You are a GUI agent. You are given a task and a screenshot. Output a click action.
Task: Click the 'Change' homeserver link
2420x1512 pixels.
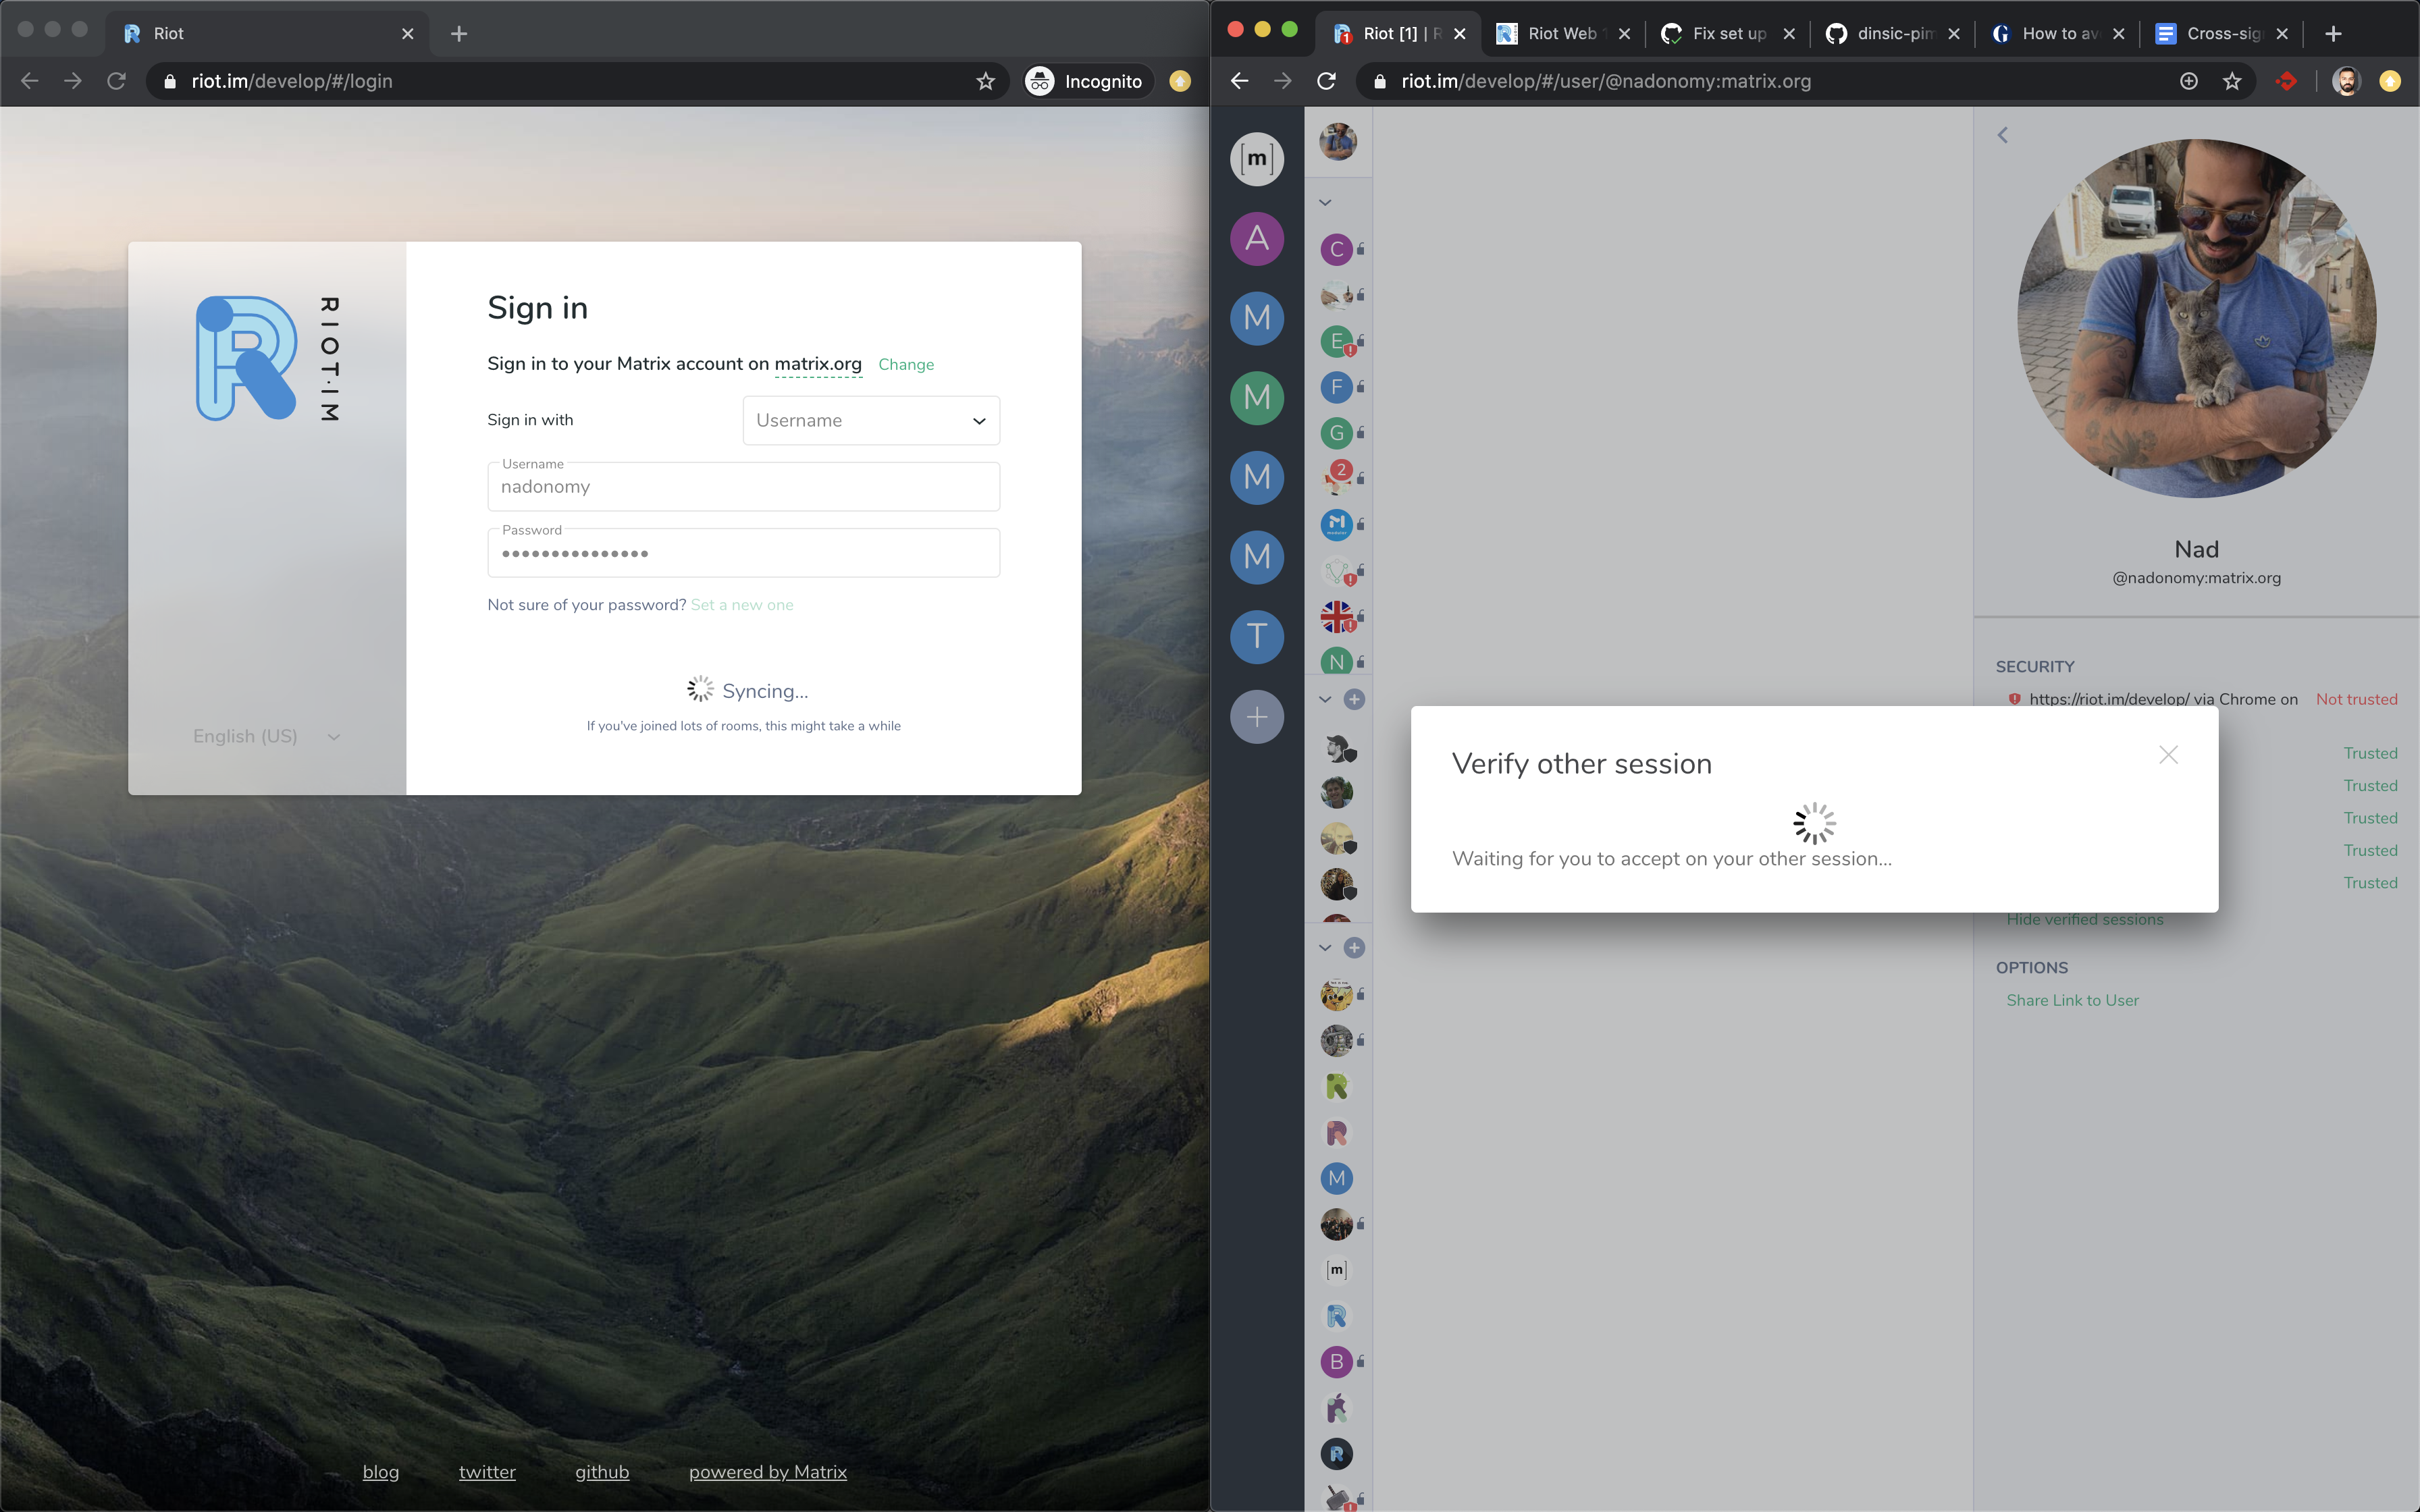tap(906, 365)
